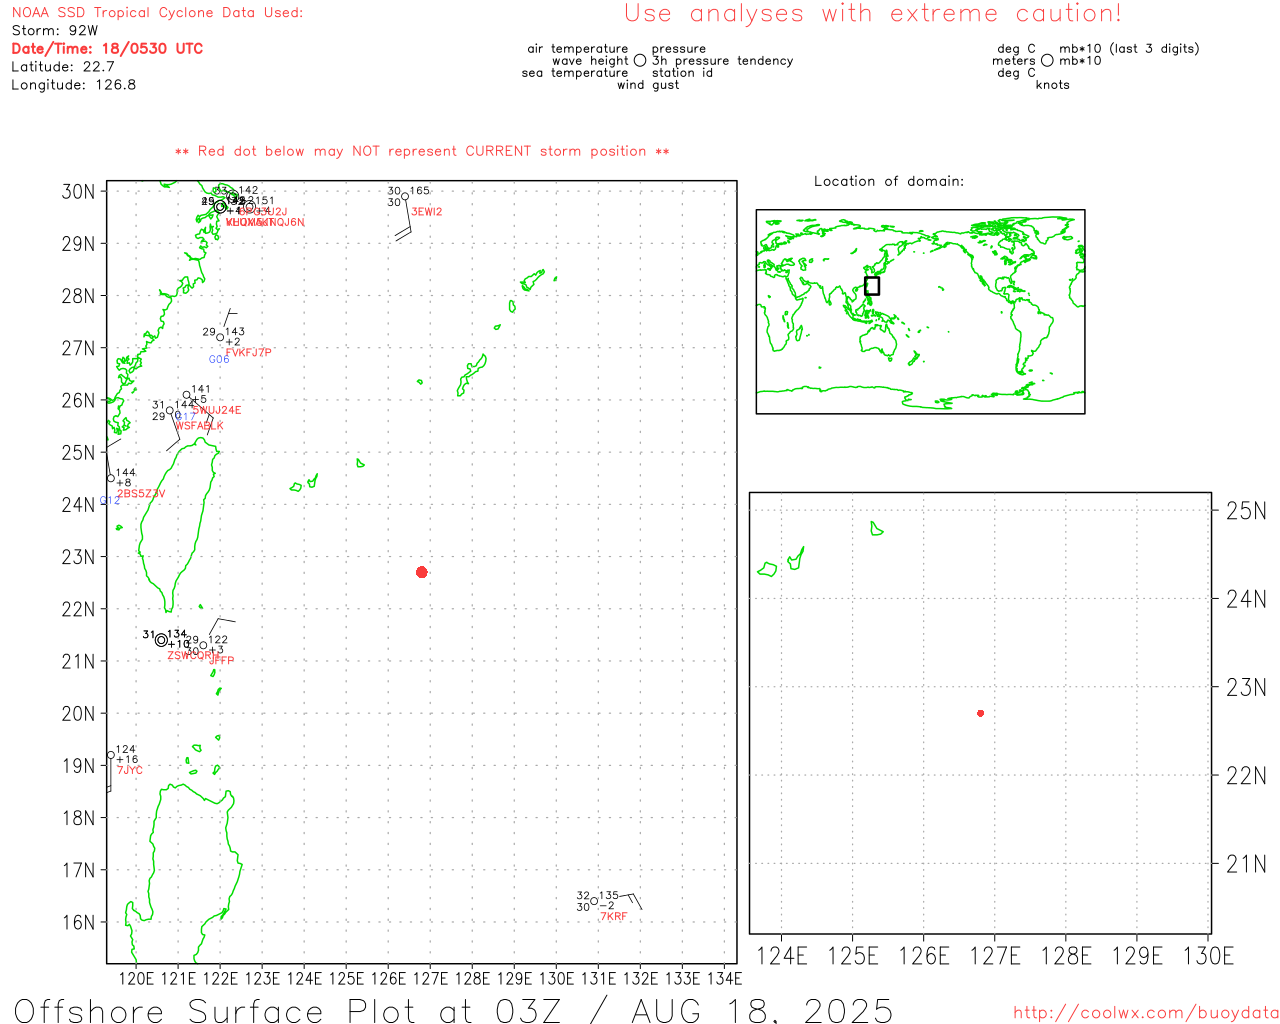The width and height of the screenshot is (1280, 1024).
Task: Open the coolwx.com/buoydata URL
Action: pyautogui.click(x=1146, y=1013)
